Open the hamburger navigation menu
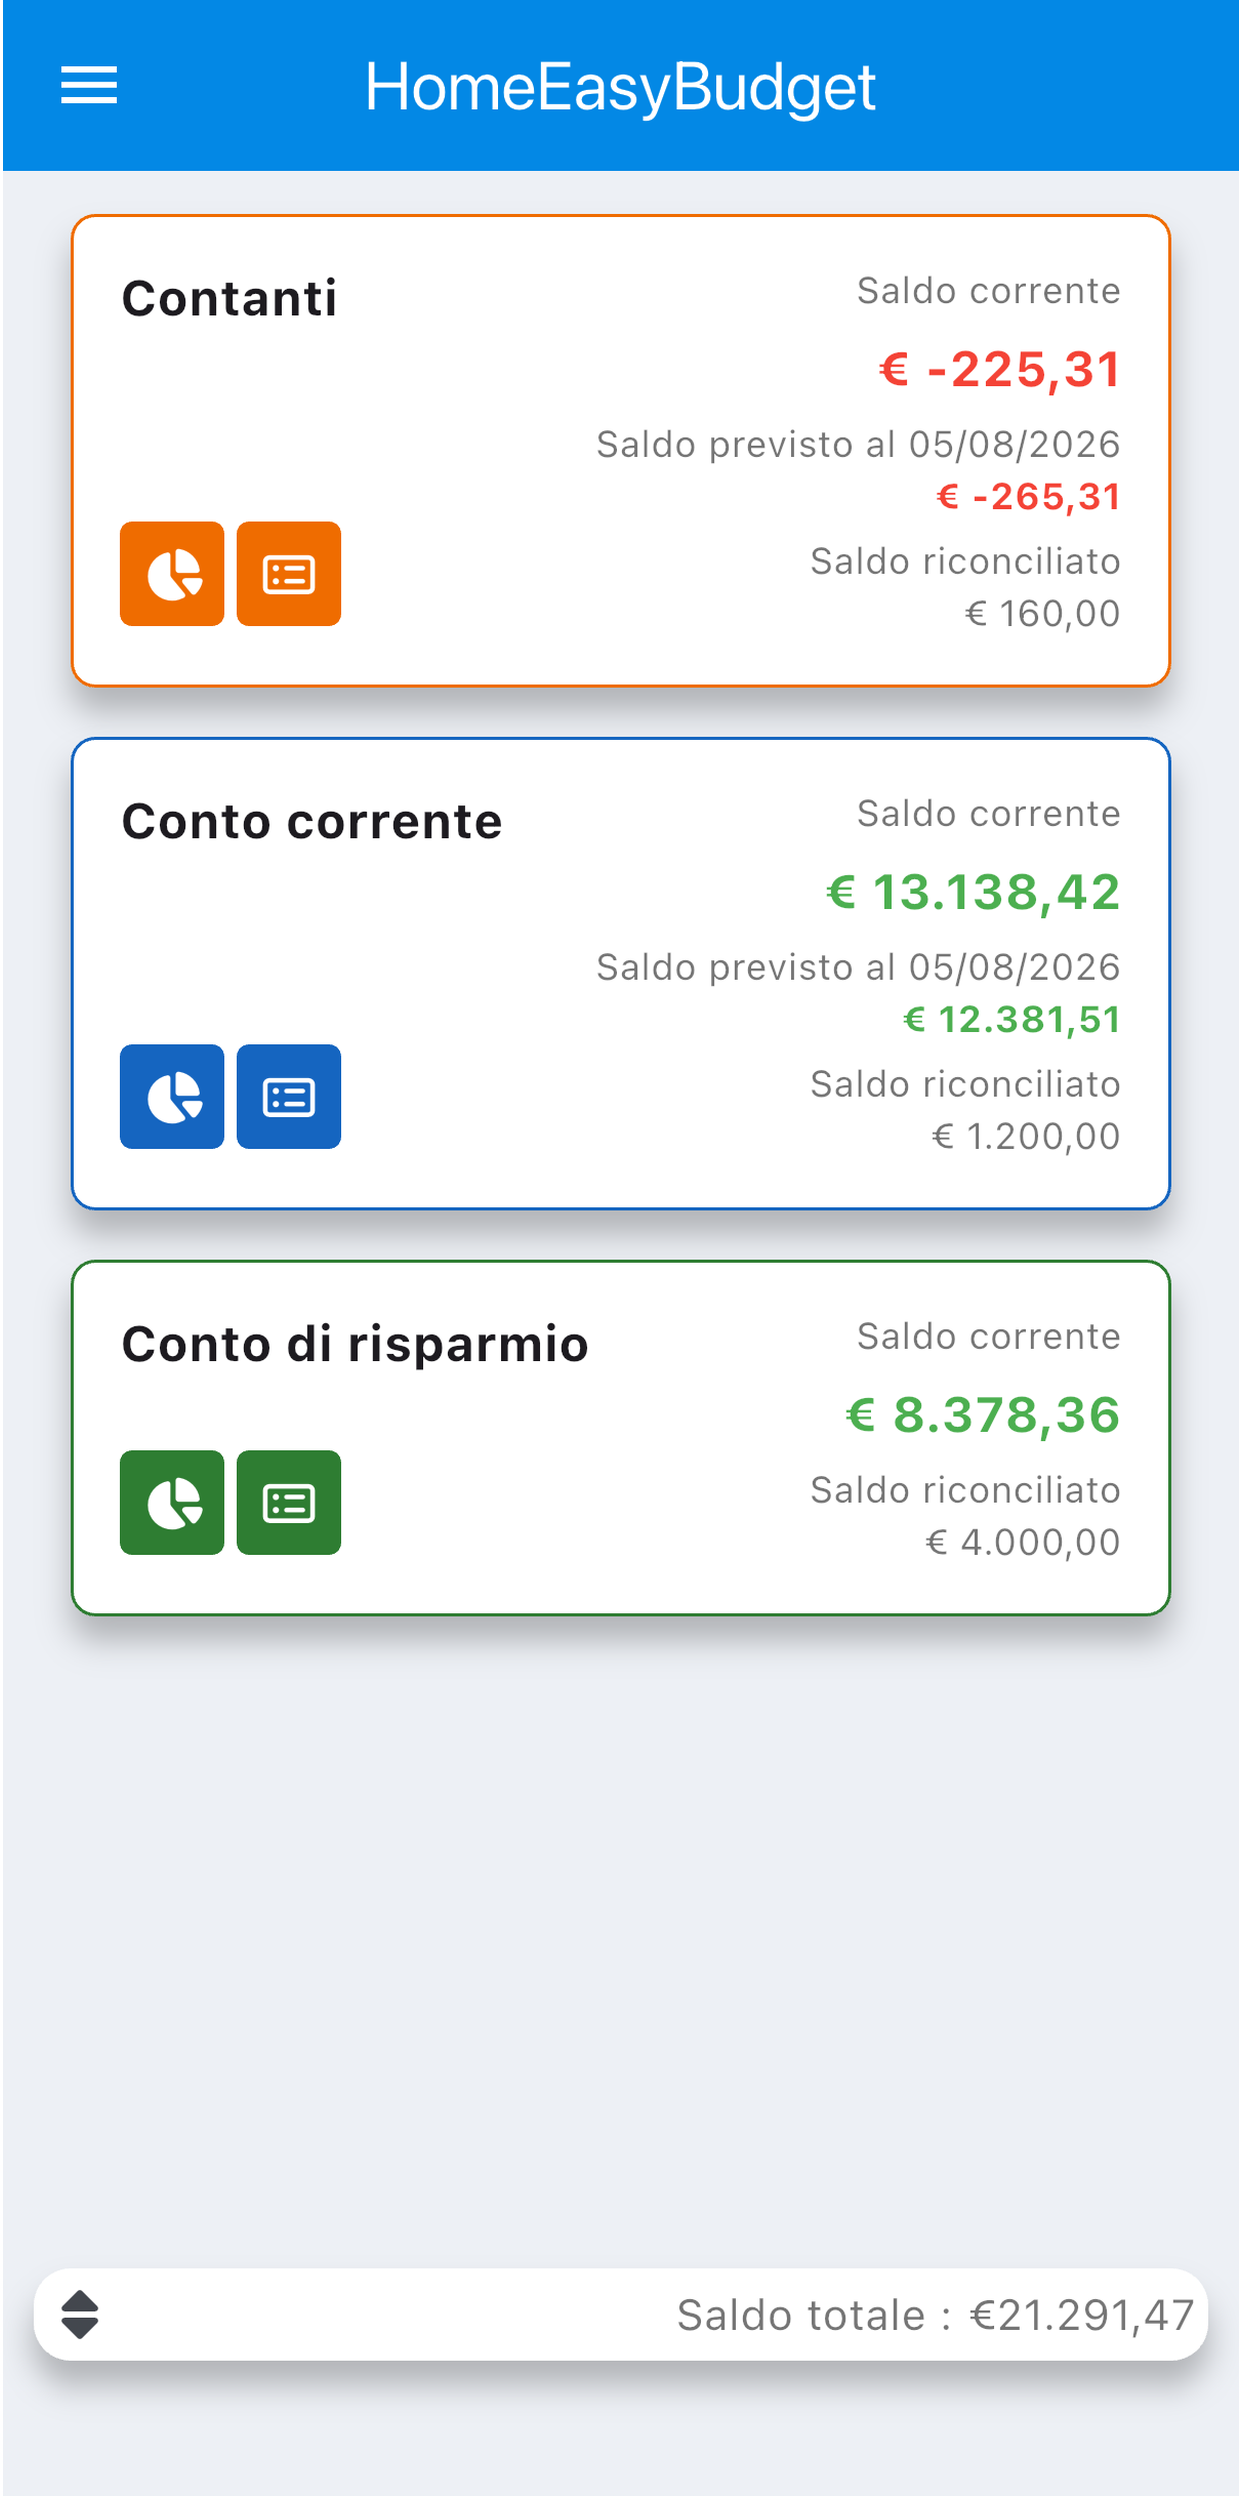The image size is (1242, 2496). pos(89,85)
